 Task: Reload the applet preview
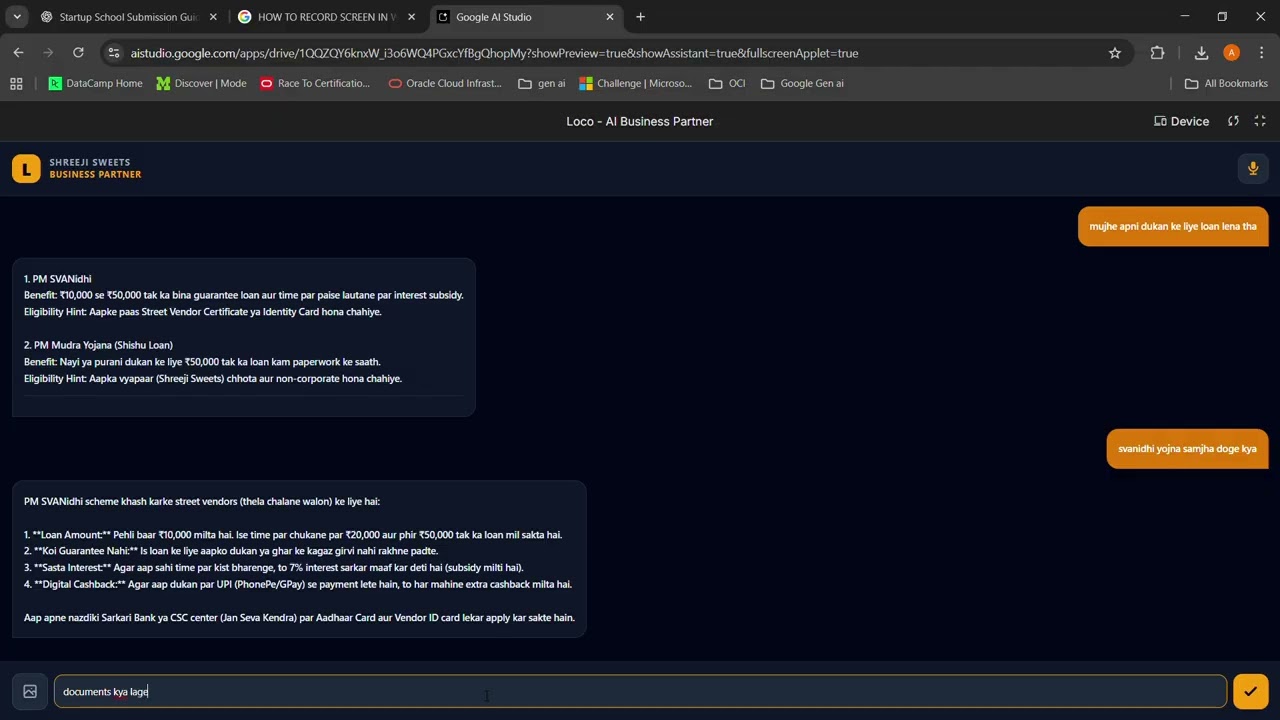point(1233,121)
